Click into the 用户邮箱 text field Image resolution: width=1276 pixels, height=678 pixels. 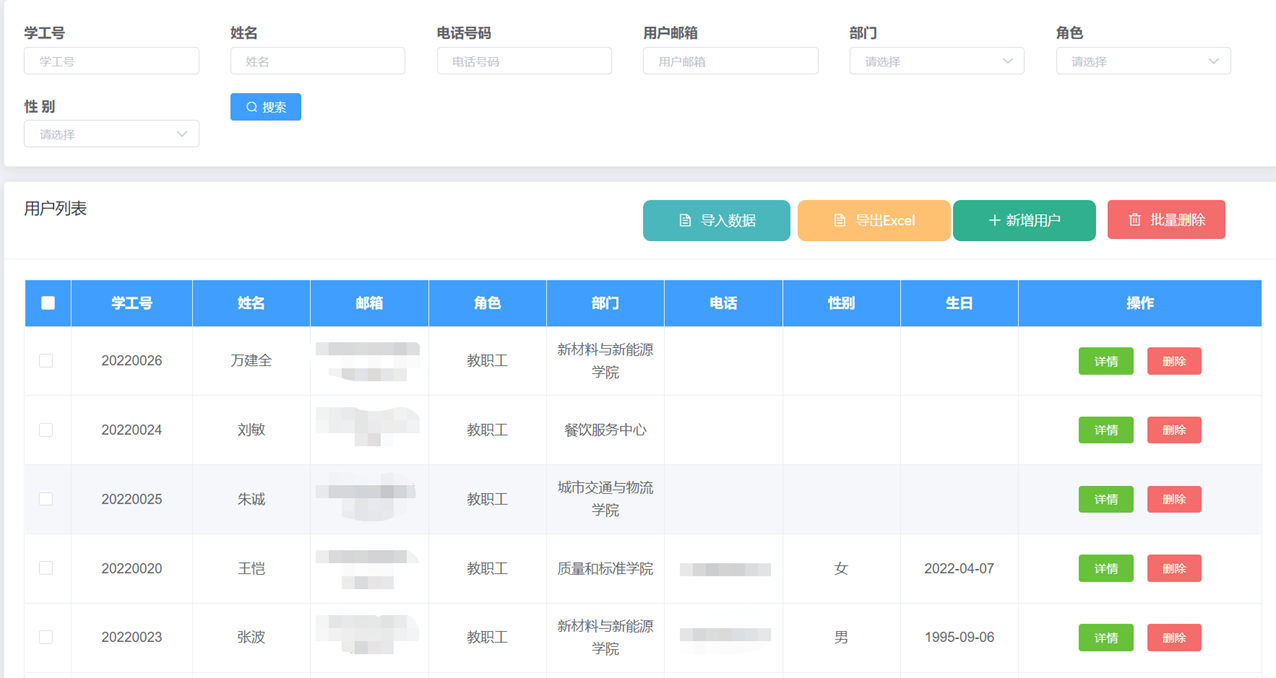(730, 61)
